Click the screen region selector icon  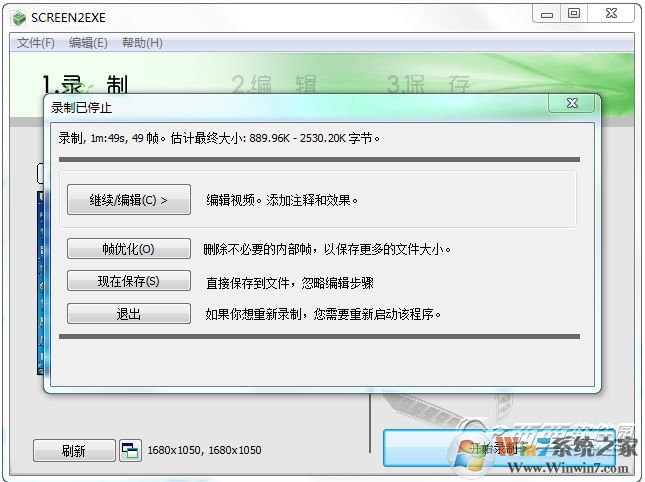point(130,450)
